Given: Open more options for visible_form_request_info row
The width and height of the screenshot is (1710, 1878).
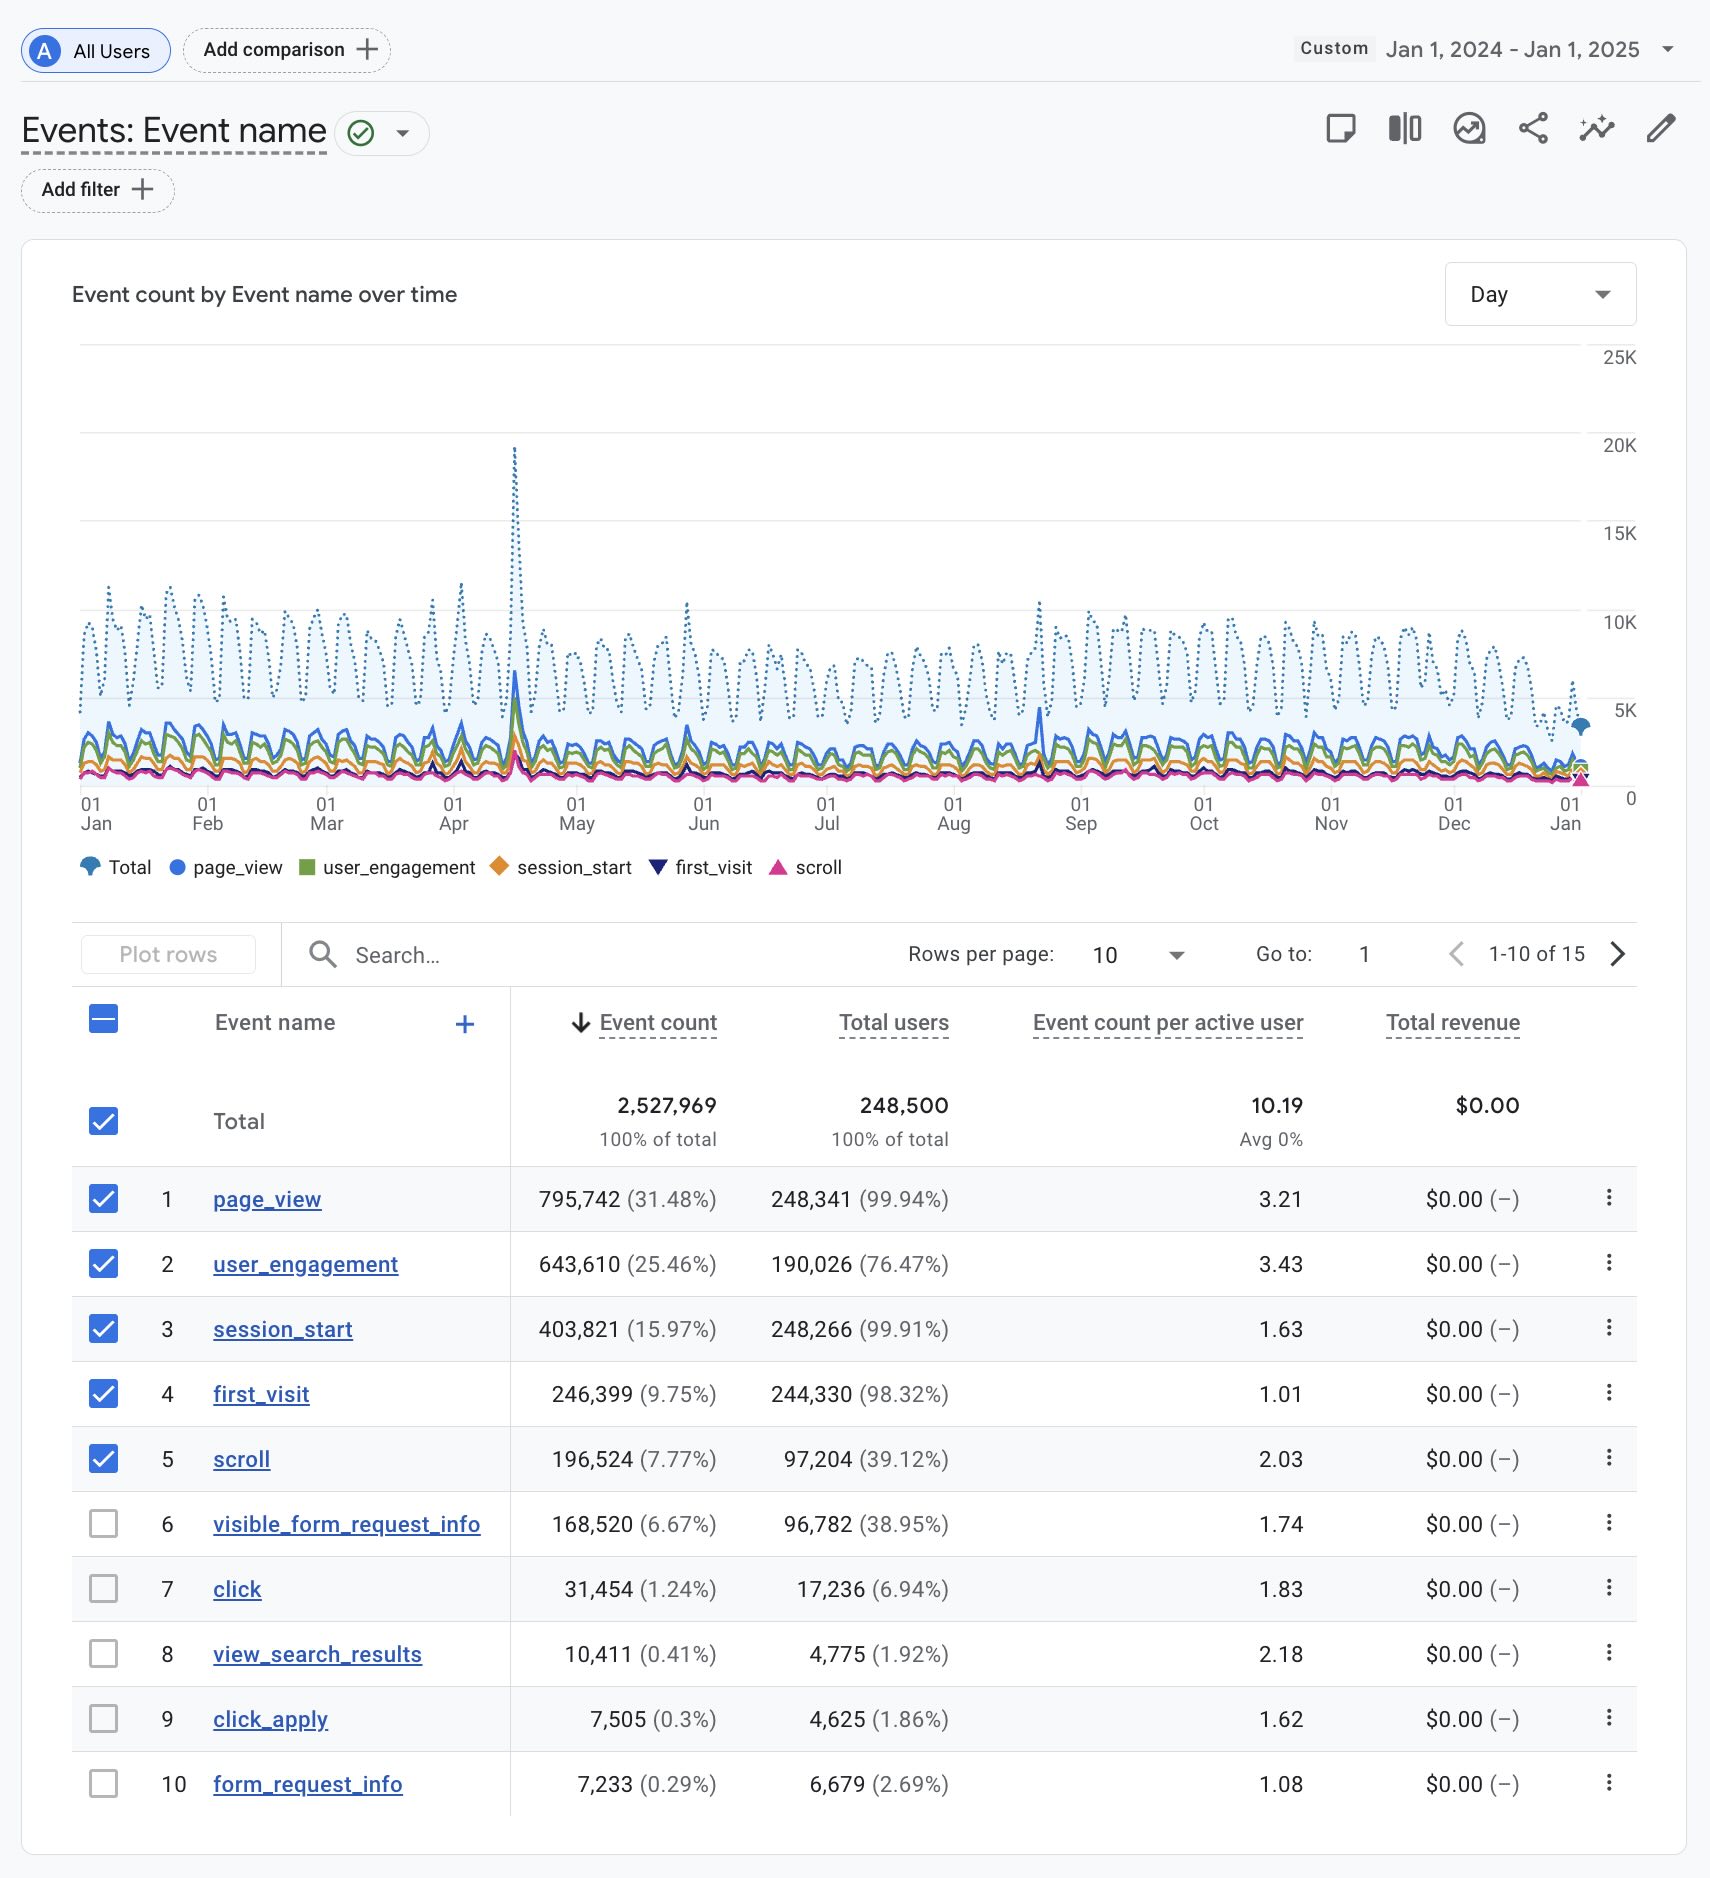Looking at the screenshot, I should click(1609, 1523).
